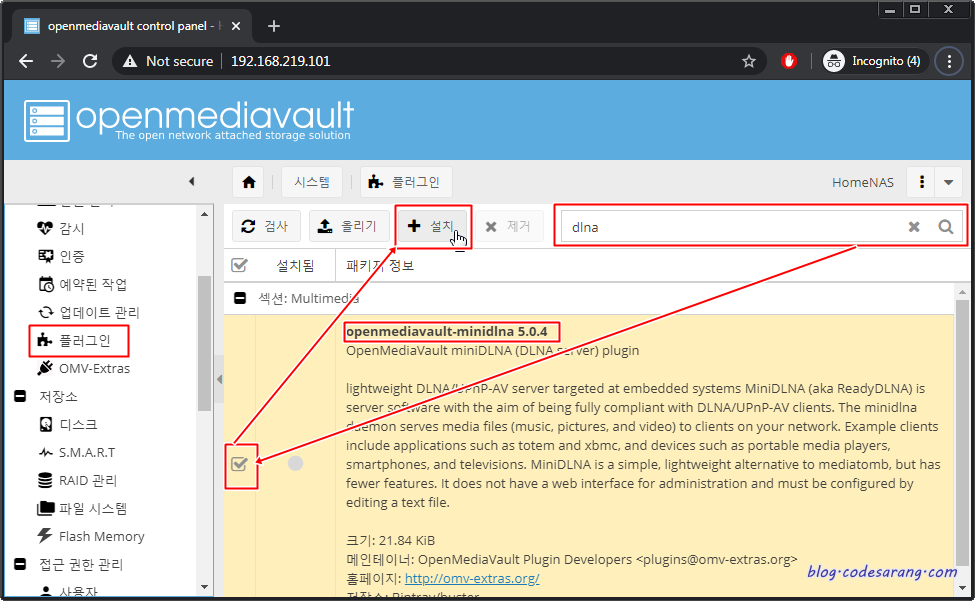Click the 설치 install button

coord(433,226)
